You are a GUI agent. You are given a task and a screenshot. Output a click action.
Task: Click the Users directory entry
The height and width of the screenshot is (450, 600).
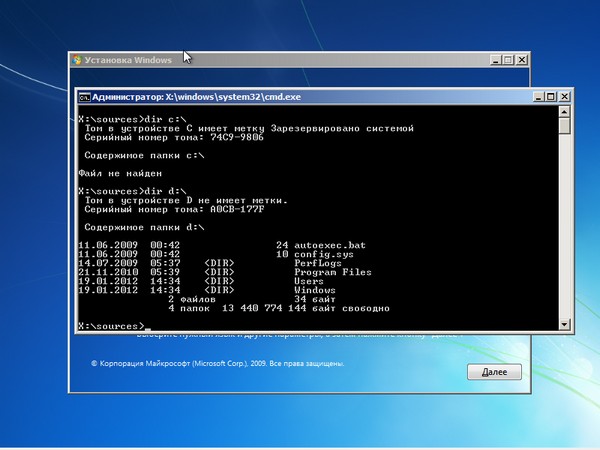(308, 281)
